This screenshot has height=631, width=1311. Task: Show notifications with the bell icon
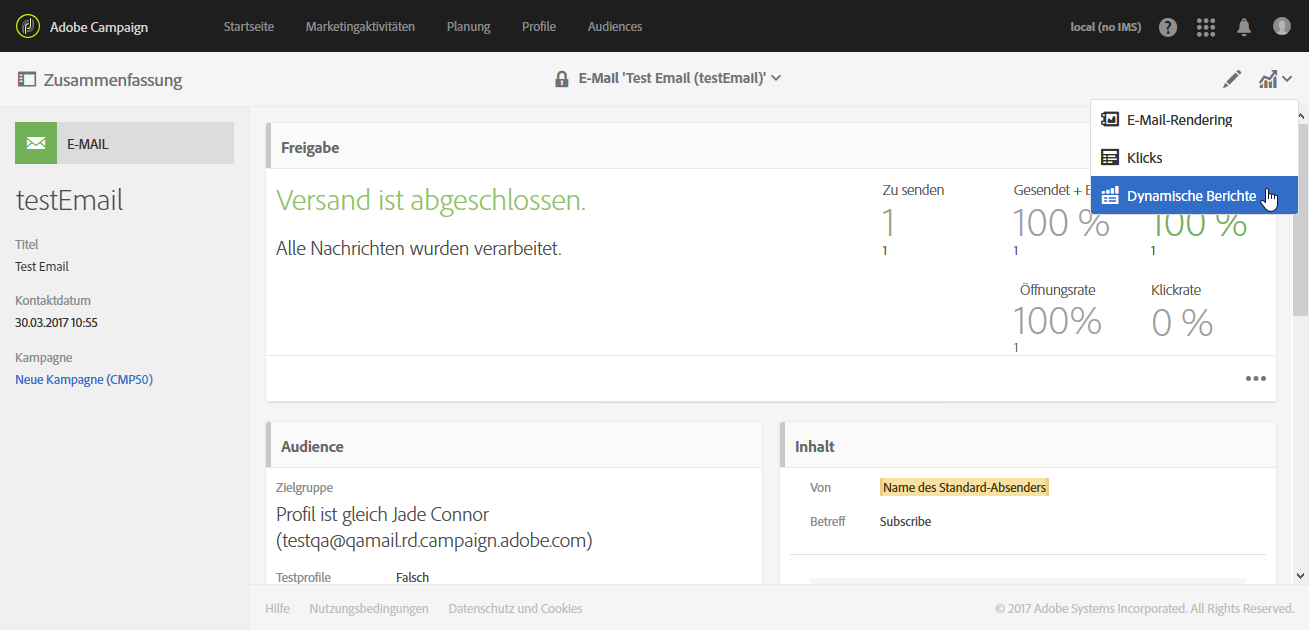pos(1244,27)
